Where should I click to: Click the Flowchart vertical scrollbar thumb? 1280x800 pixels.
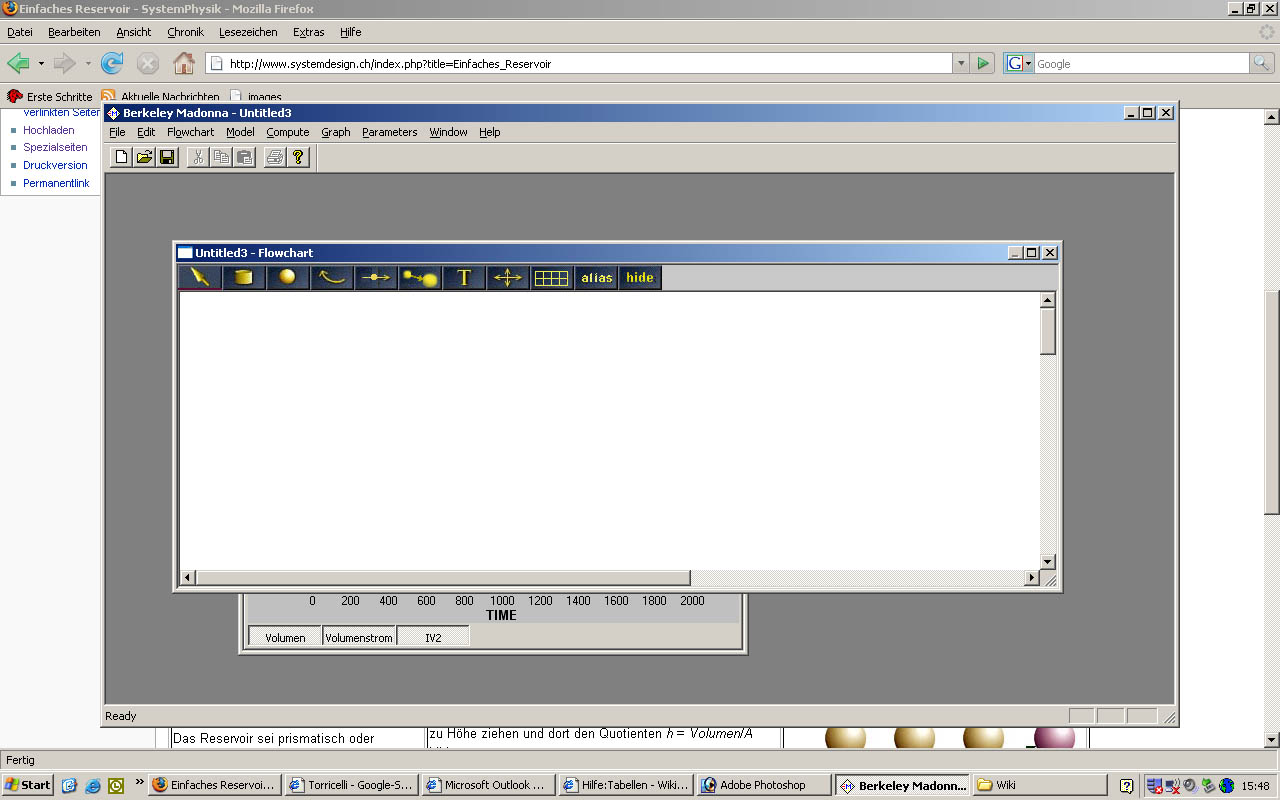pyautogui.click(x=1048, y=331)
